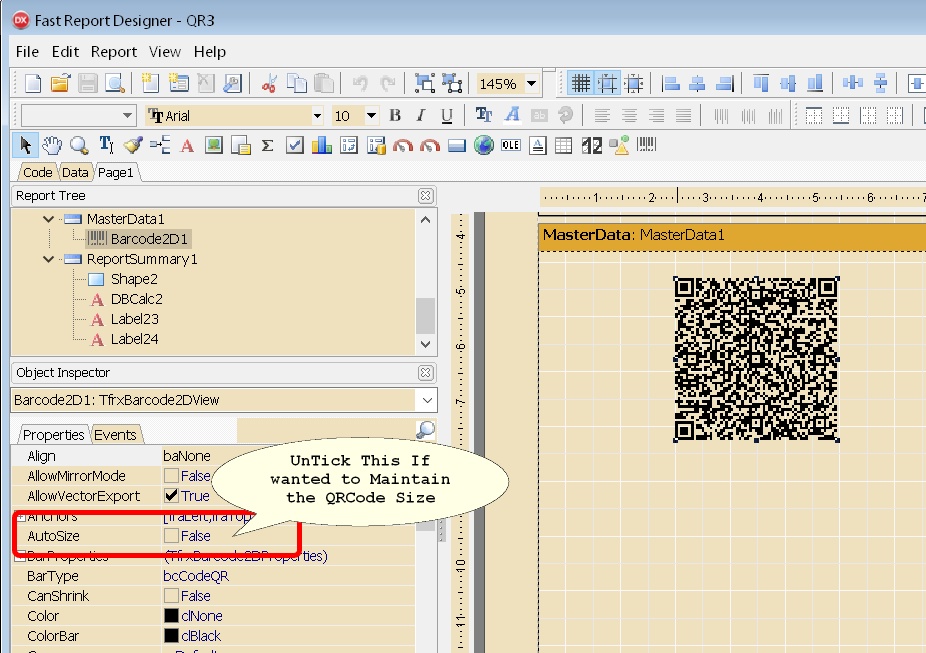This screenshot has width=926, height=653.
Task: Insert a Picture object from toolbar
Action: pyautogui.click(x=213, y=146)
